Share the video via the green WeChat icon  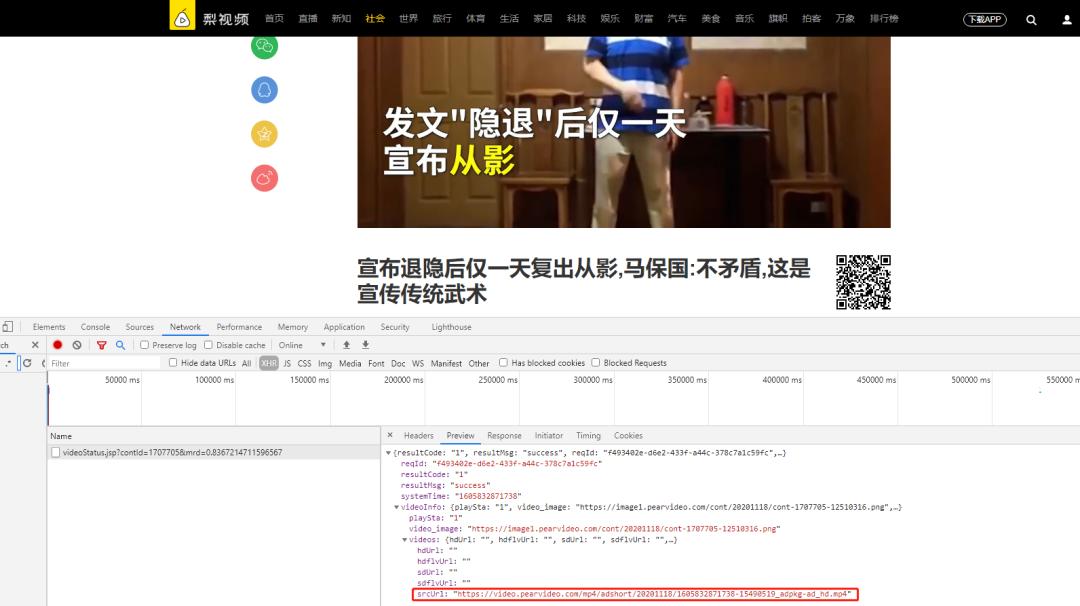(264, 46)
